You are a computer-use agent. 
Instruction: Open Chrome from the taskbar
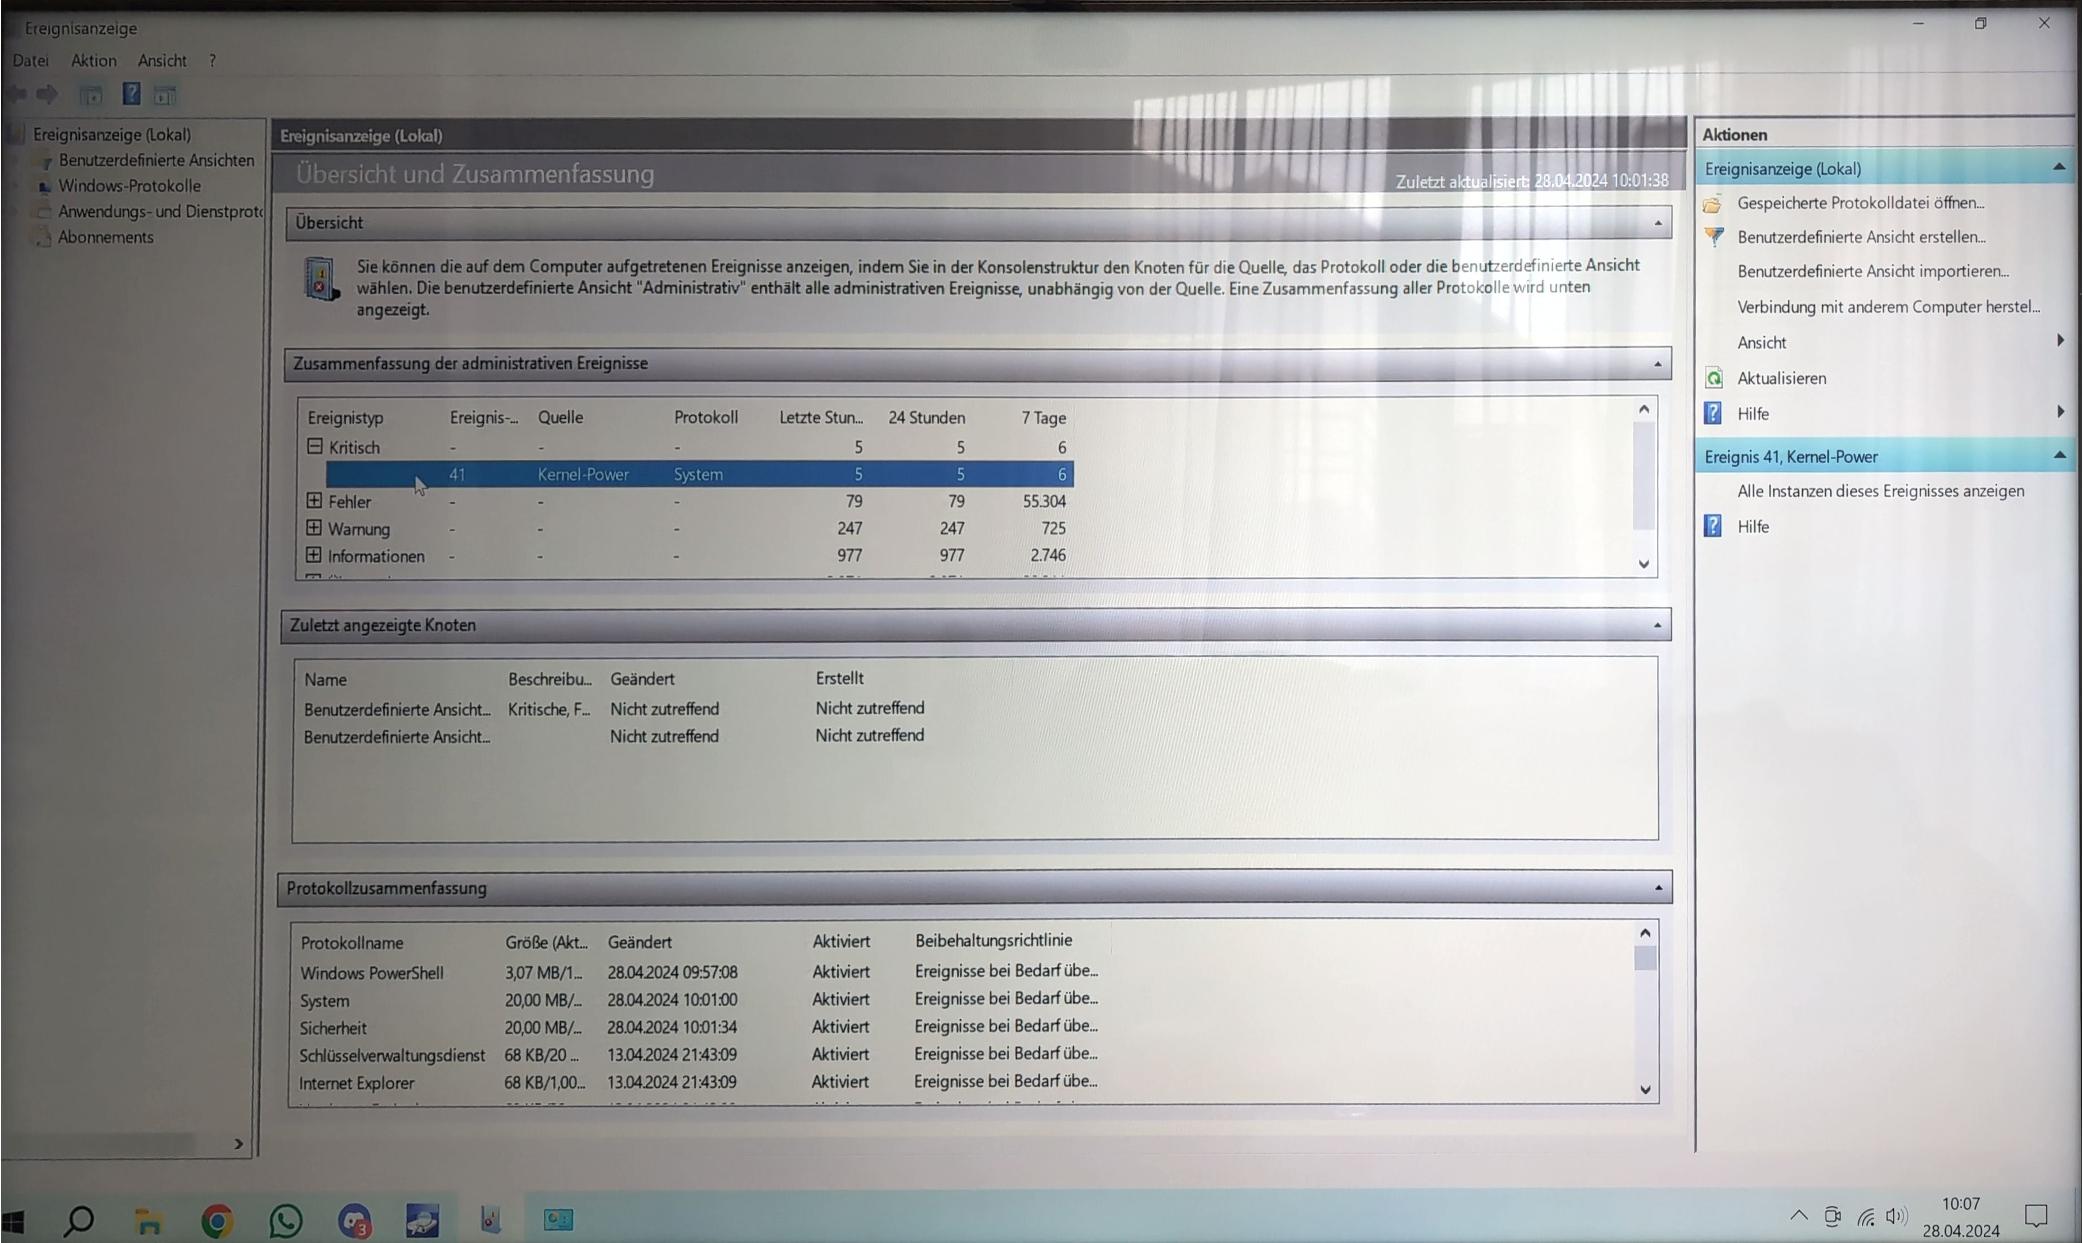tap(217, 1220)
